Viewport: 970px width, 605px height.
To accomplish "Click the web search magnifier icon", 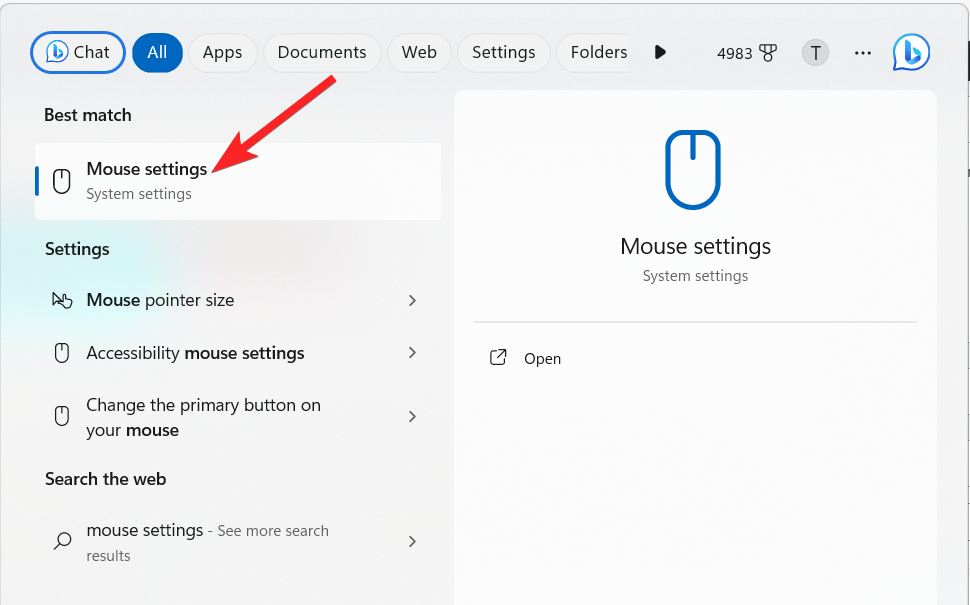I will [x=60, y=541].
